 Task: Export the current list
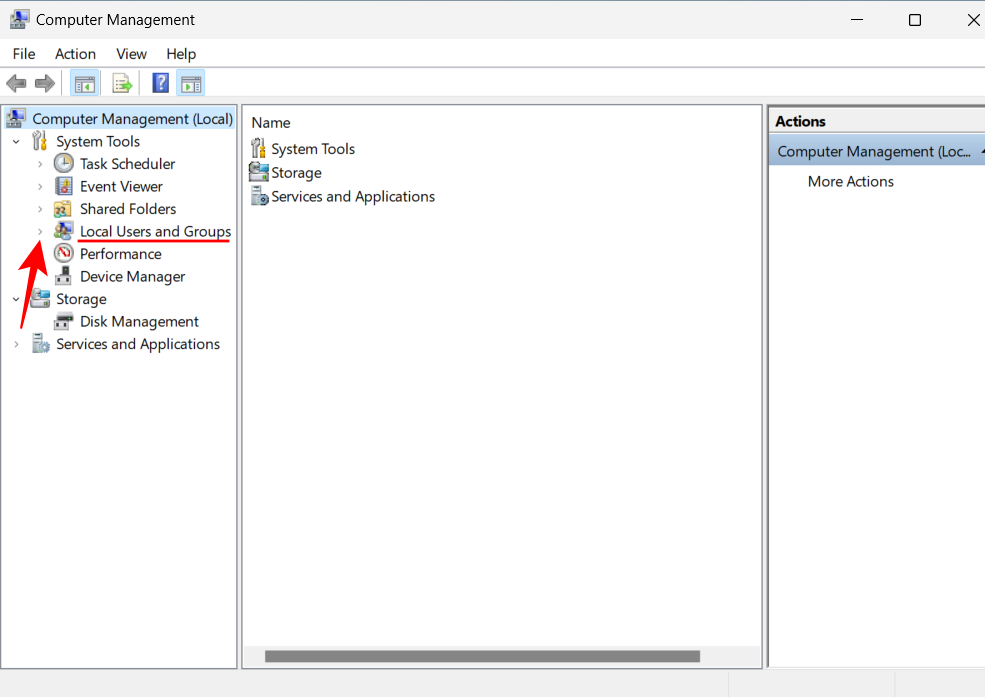click(x=122, y=83)
